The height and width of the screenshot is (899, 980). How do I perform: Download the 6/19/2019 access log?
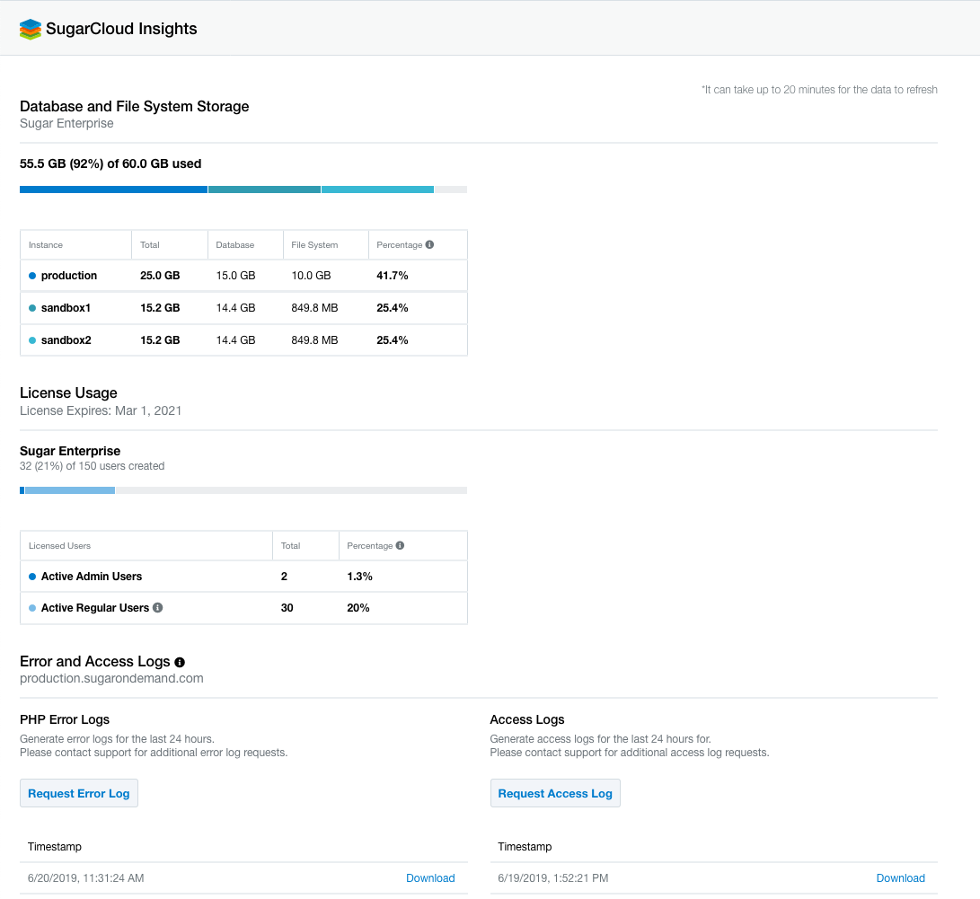(900, 878)
